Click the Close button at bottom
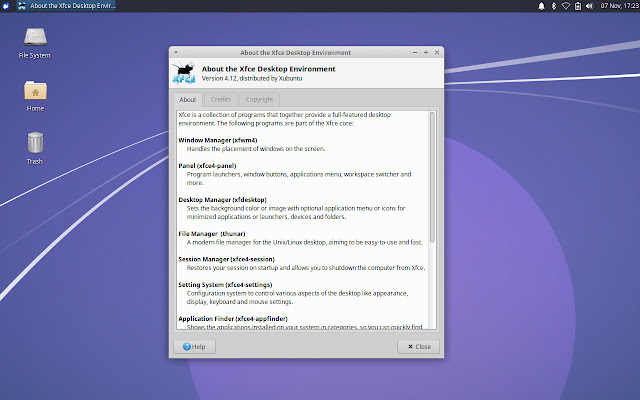 tap(418, 347)
